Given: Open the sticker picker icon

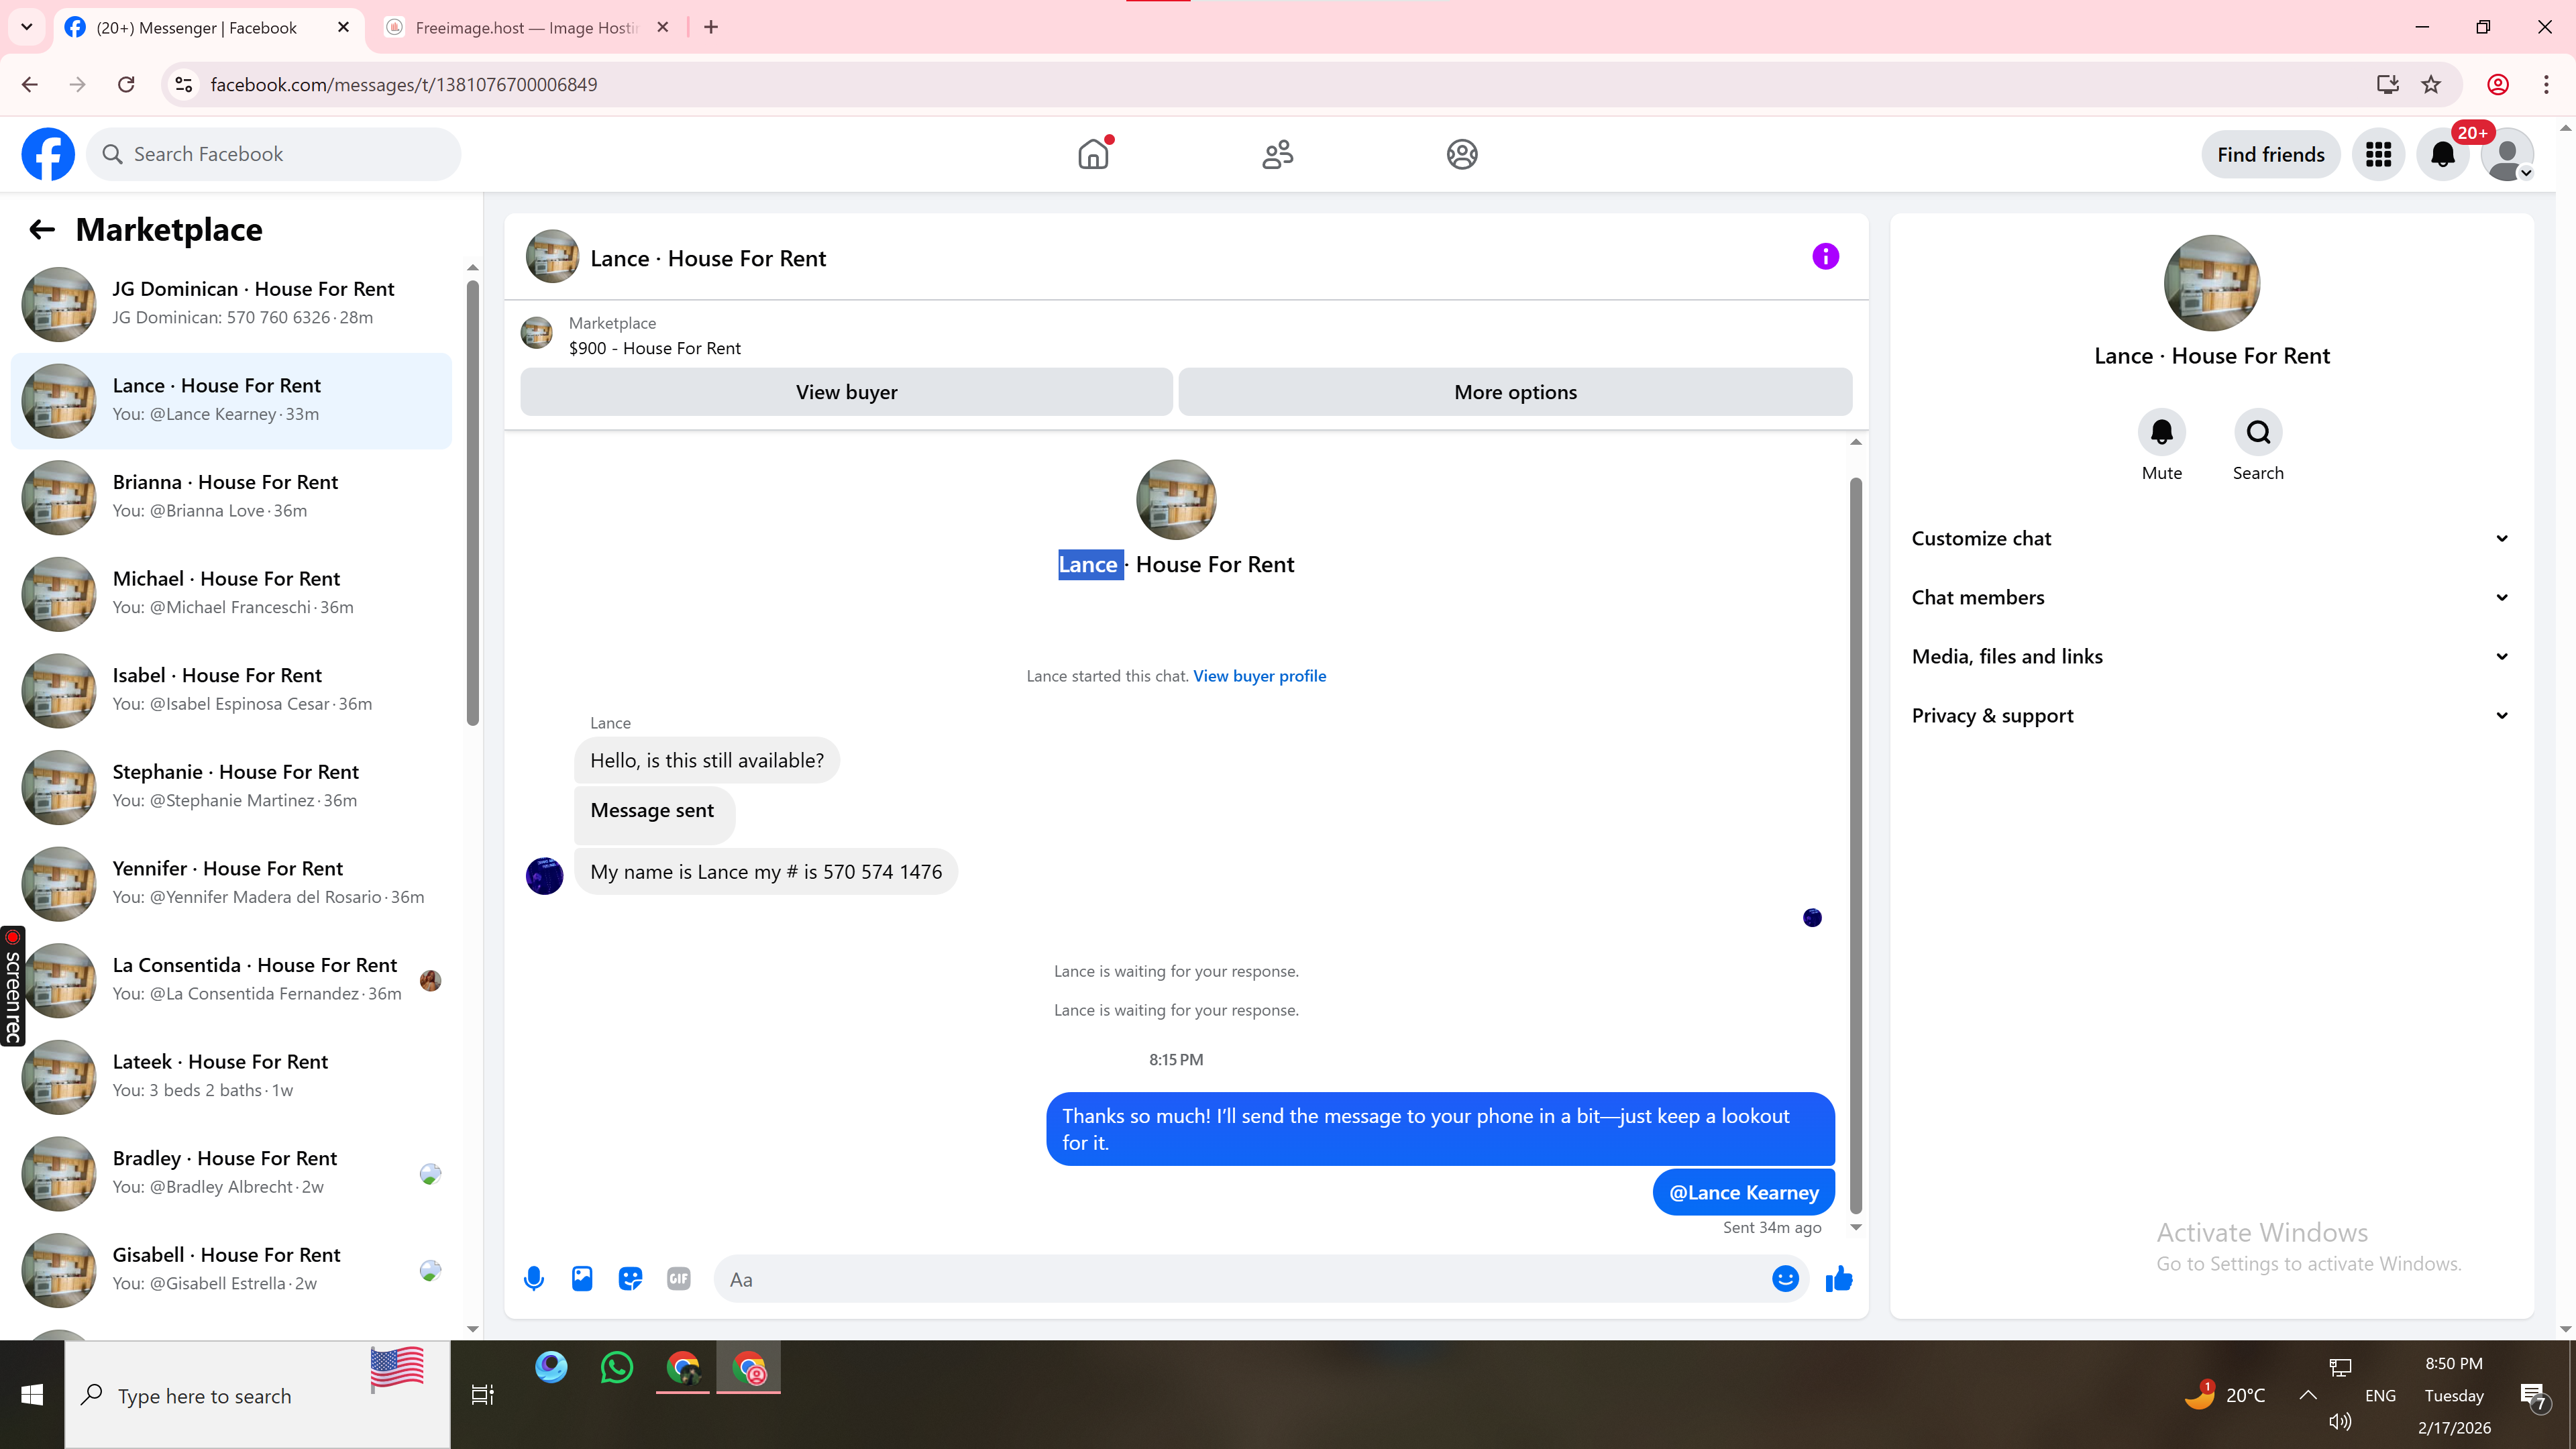Looking at the screenshot, I should point(630,1278).
